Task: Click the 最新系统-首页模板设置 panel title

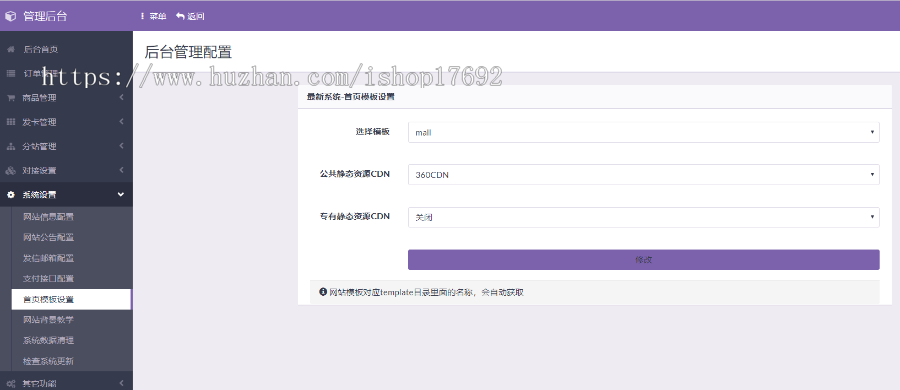Action: tap(351, 97)
